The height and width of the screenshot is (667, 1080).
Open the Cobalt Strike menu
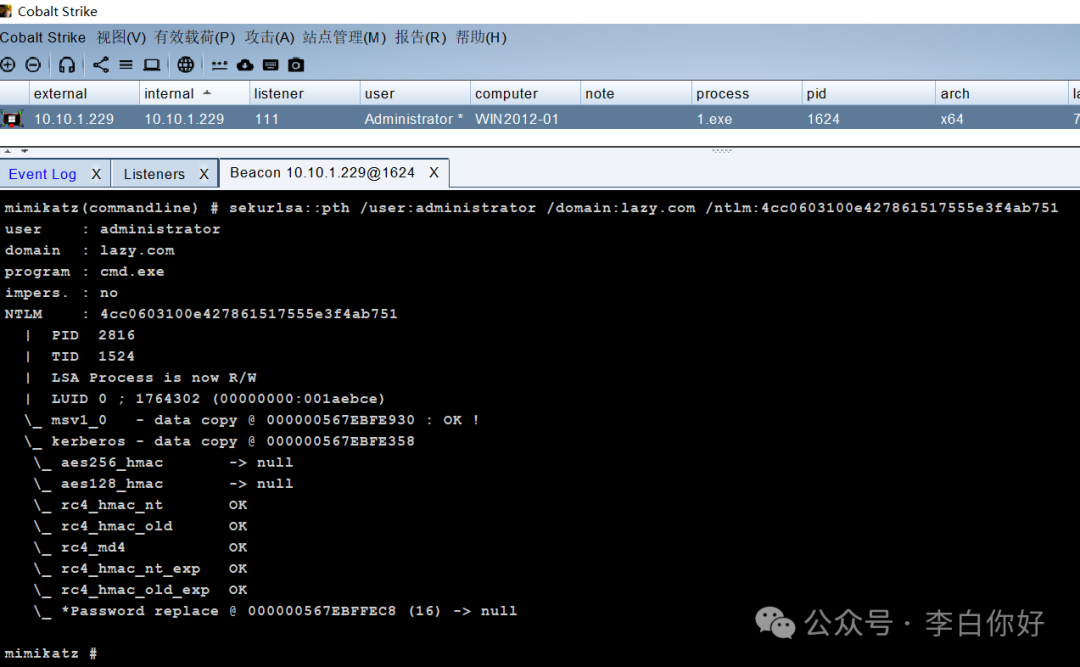[x=43, y=37]
